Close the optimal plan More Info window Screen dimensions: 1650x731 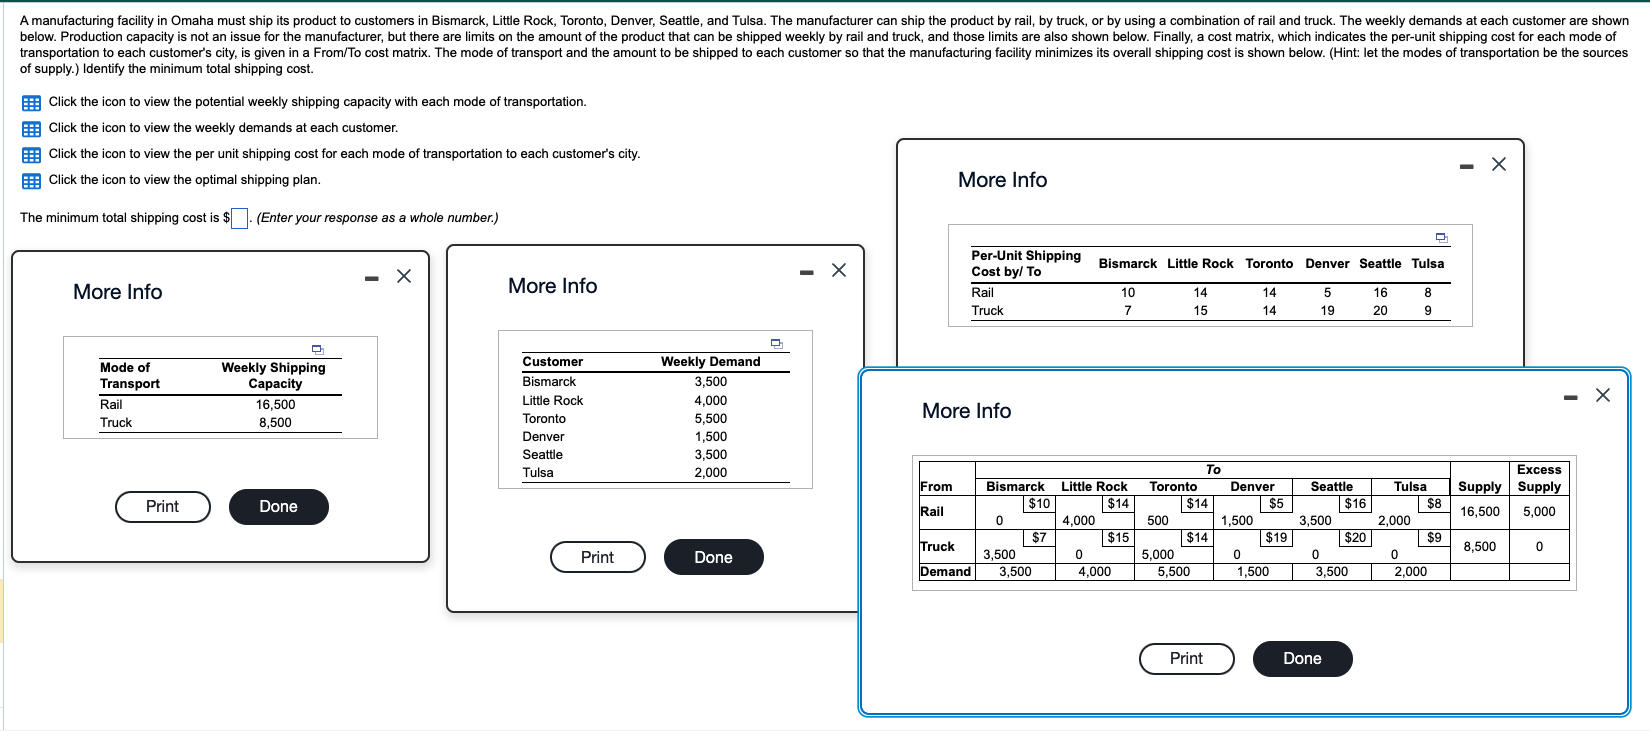pyautogui.click(x=1603, y=395)
